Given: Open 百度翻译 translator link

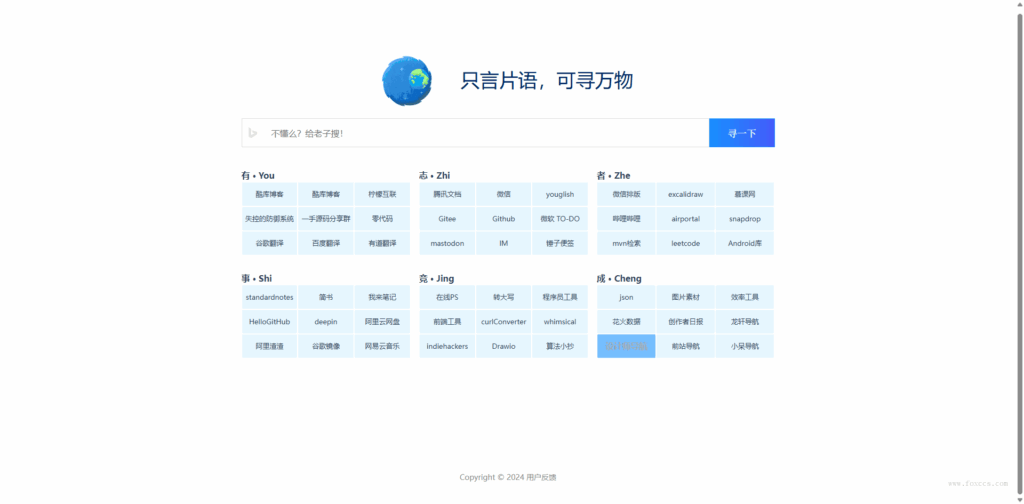Looking at the screenshot, I should point(326,244).
